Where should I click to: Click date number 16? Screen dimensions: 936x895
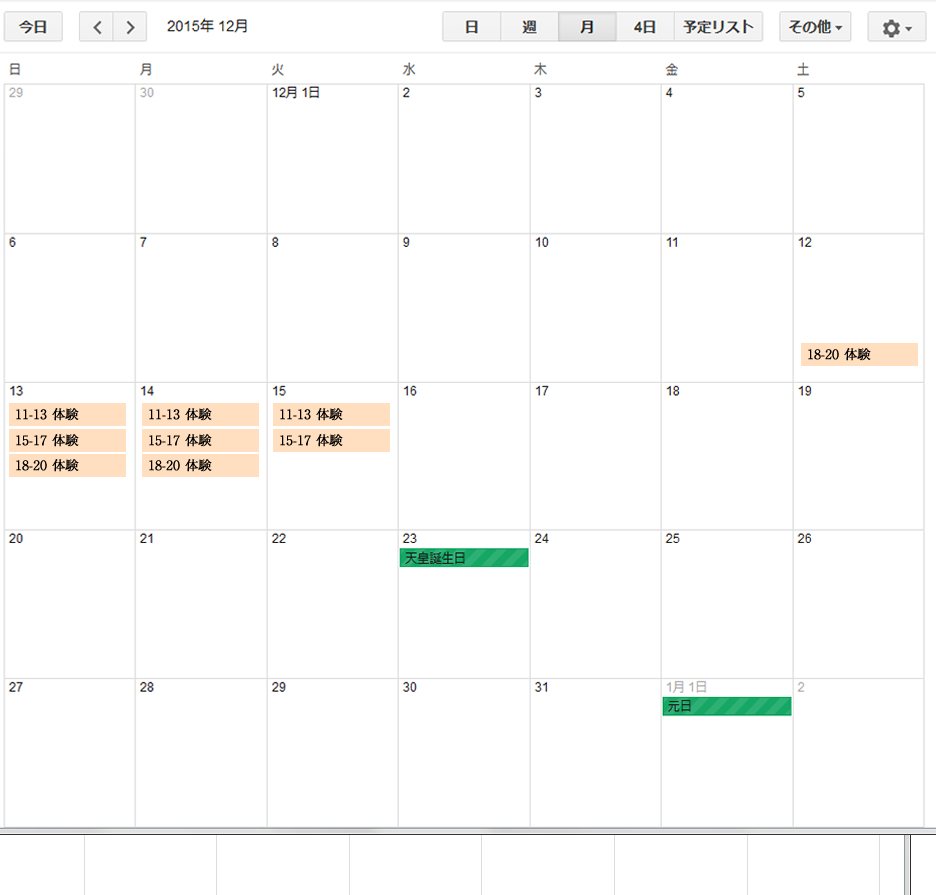pos(410,391)
